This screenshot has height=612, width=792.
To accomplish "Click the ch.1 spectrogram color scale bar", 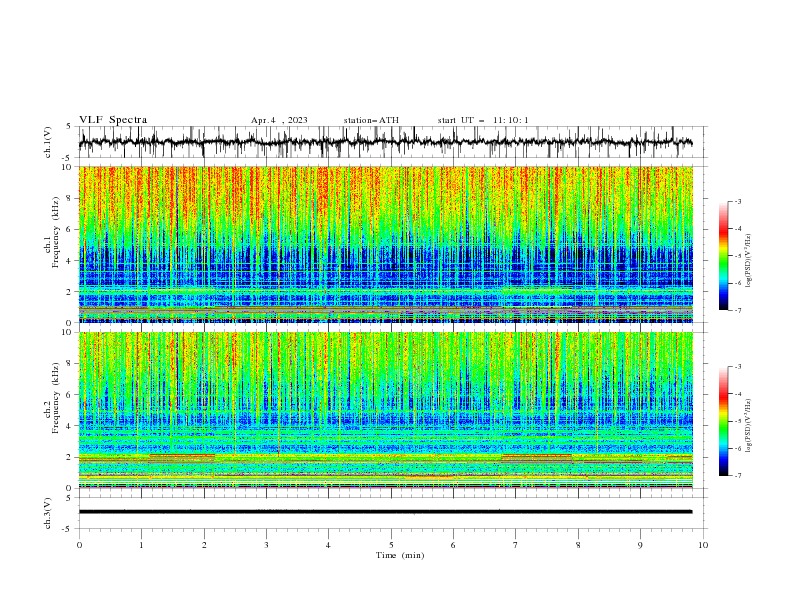I will click(x=723, y=256).
